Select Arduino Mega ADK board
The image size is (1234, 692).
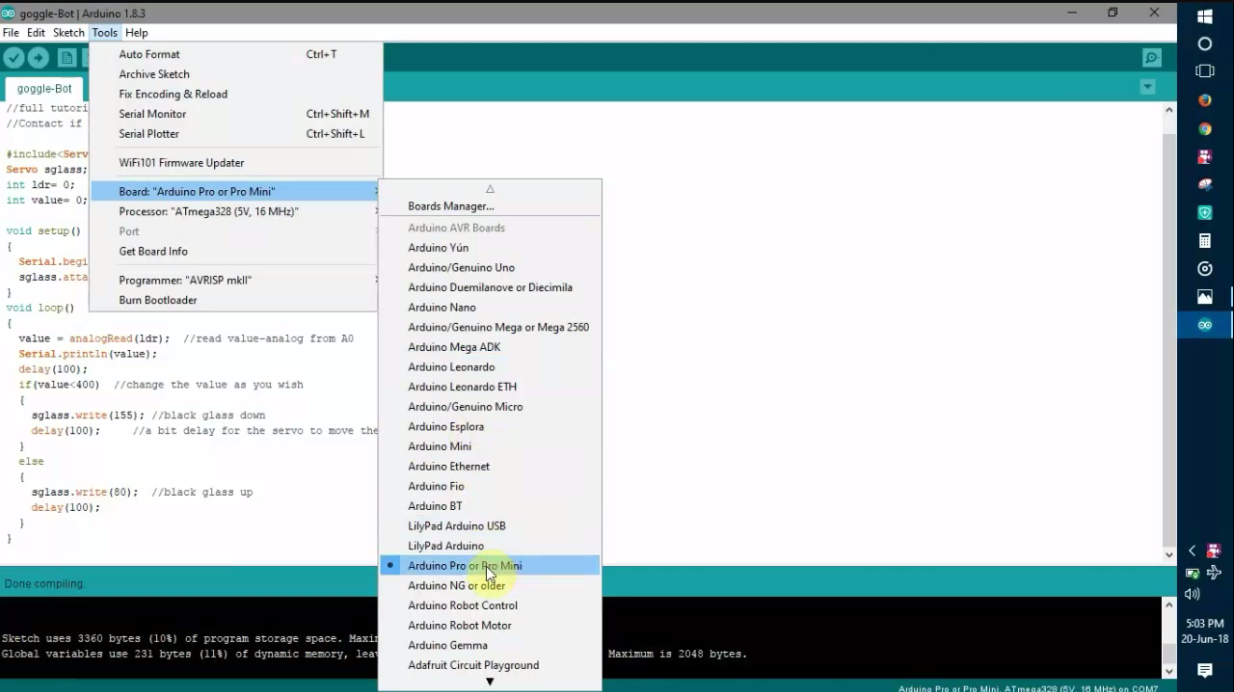(x=490, y=347)
